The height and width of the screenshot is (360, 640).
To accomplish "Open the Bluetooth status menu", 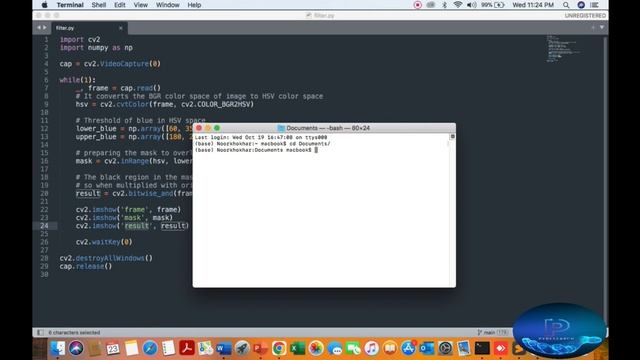I will coord(444,5).
